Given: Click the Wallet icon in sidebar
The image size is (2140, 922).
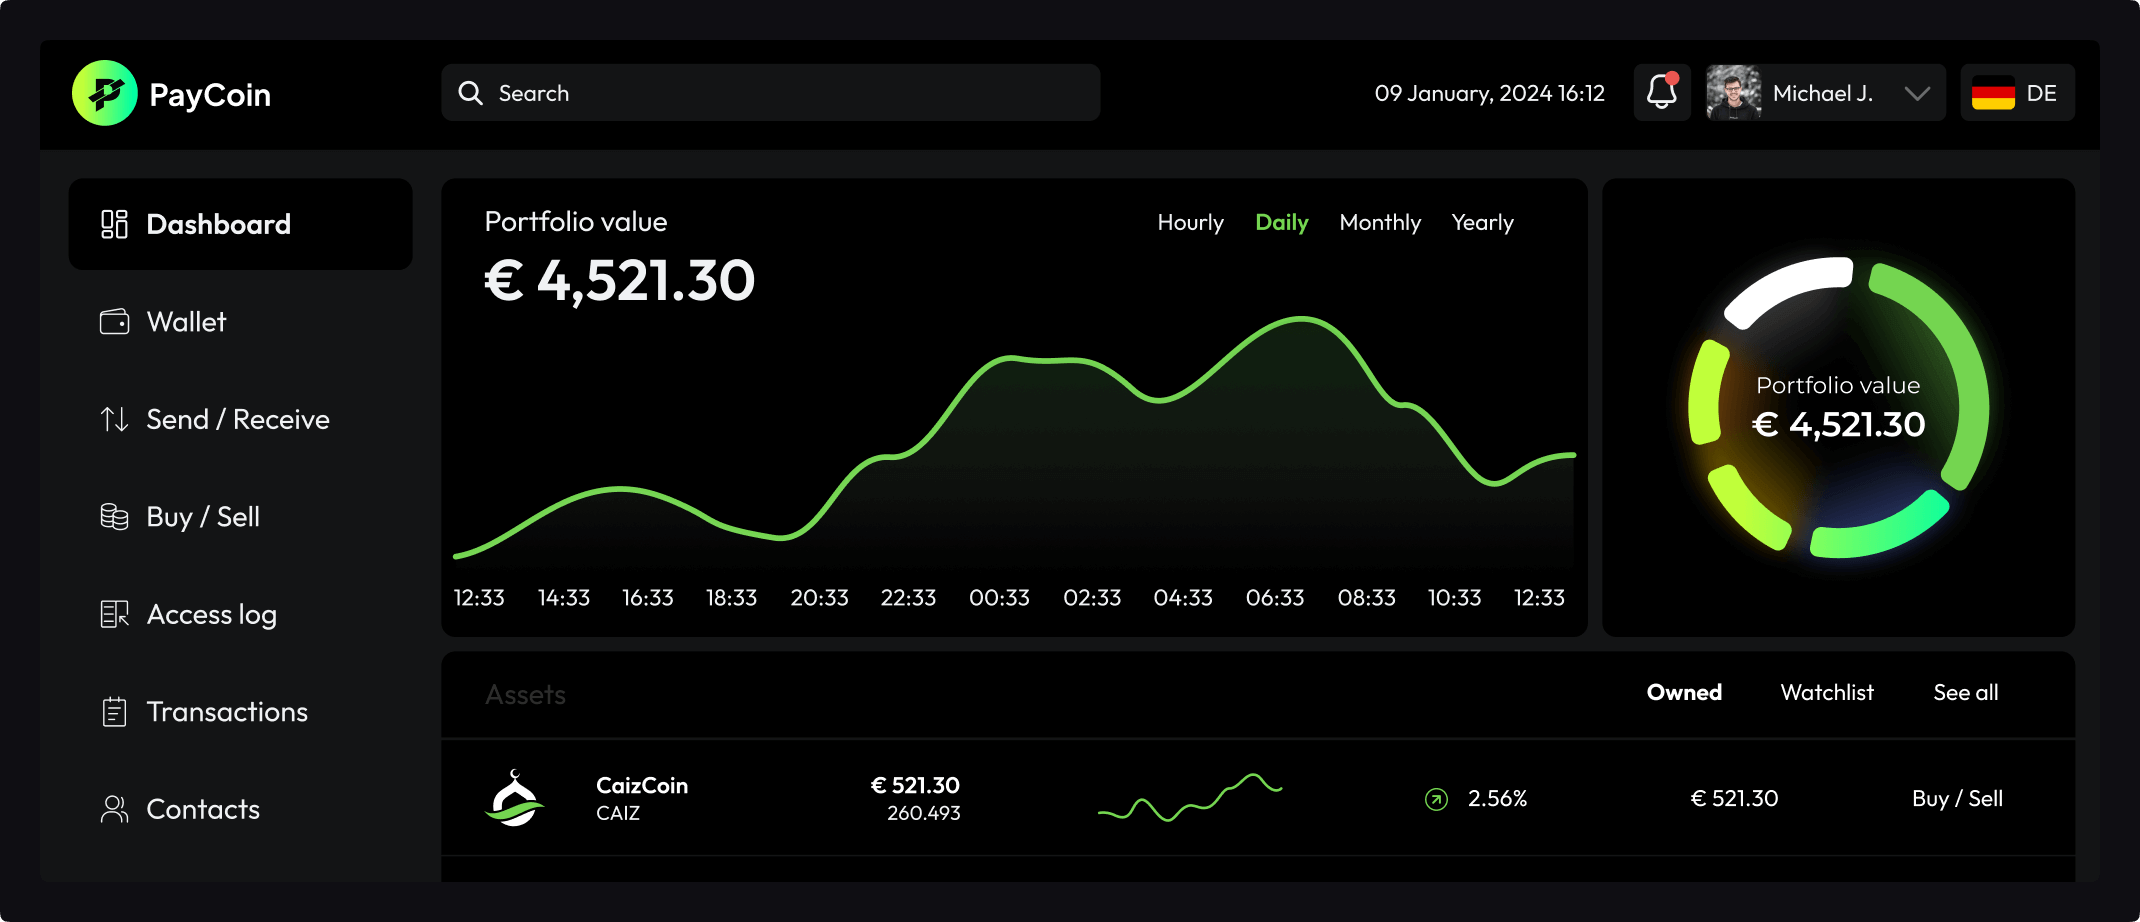Looking at the screenshot, I should pyautogui.click(x=114, y=322).
